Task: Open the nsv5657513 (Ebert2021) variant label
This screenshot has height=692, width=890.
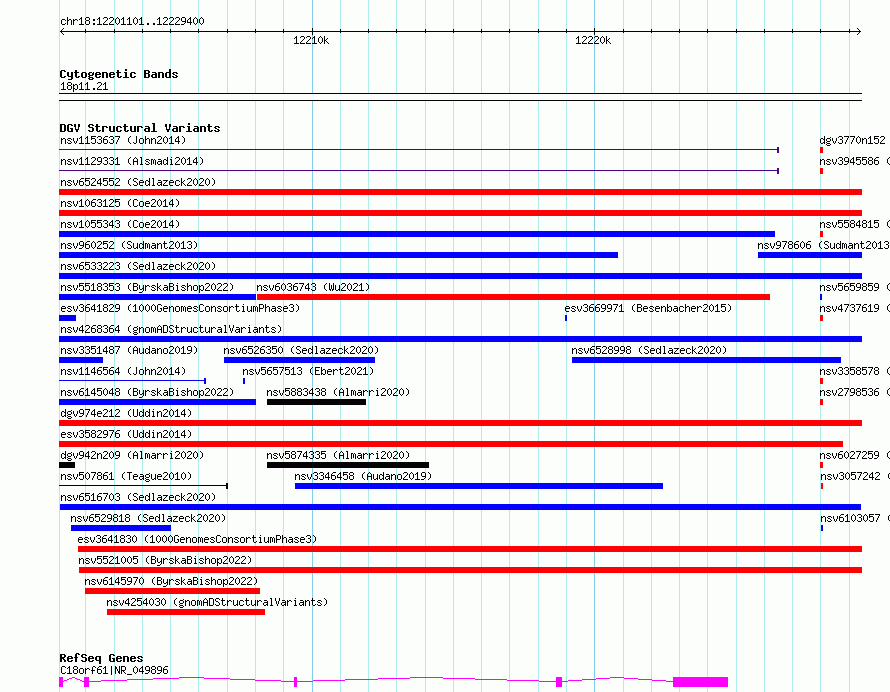Action: coord(308,371)
